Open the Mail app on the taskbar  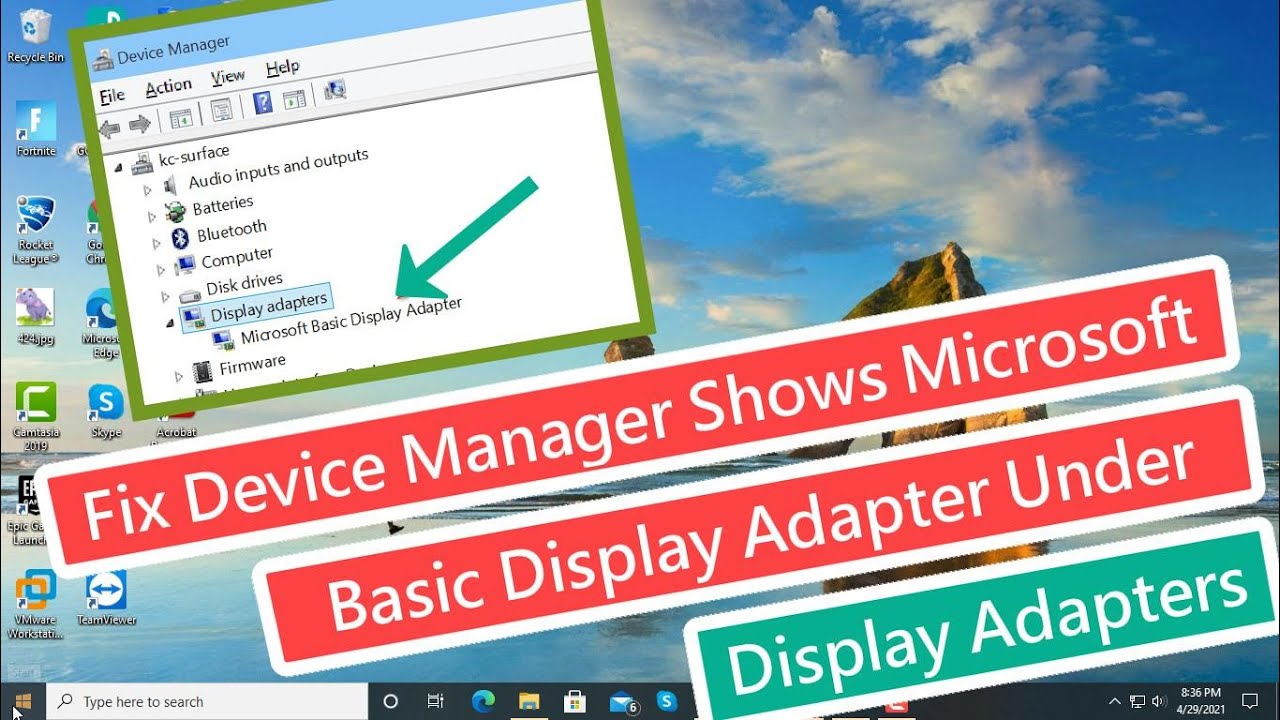622,701
